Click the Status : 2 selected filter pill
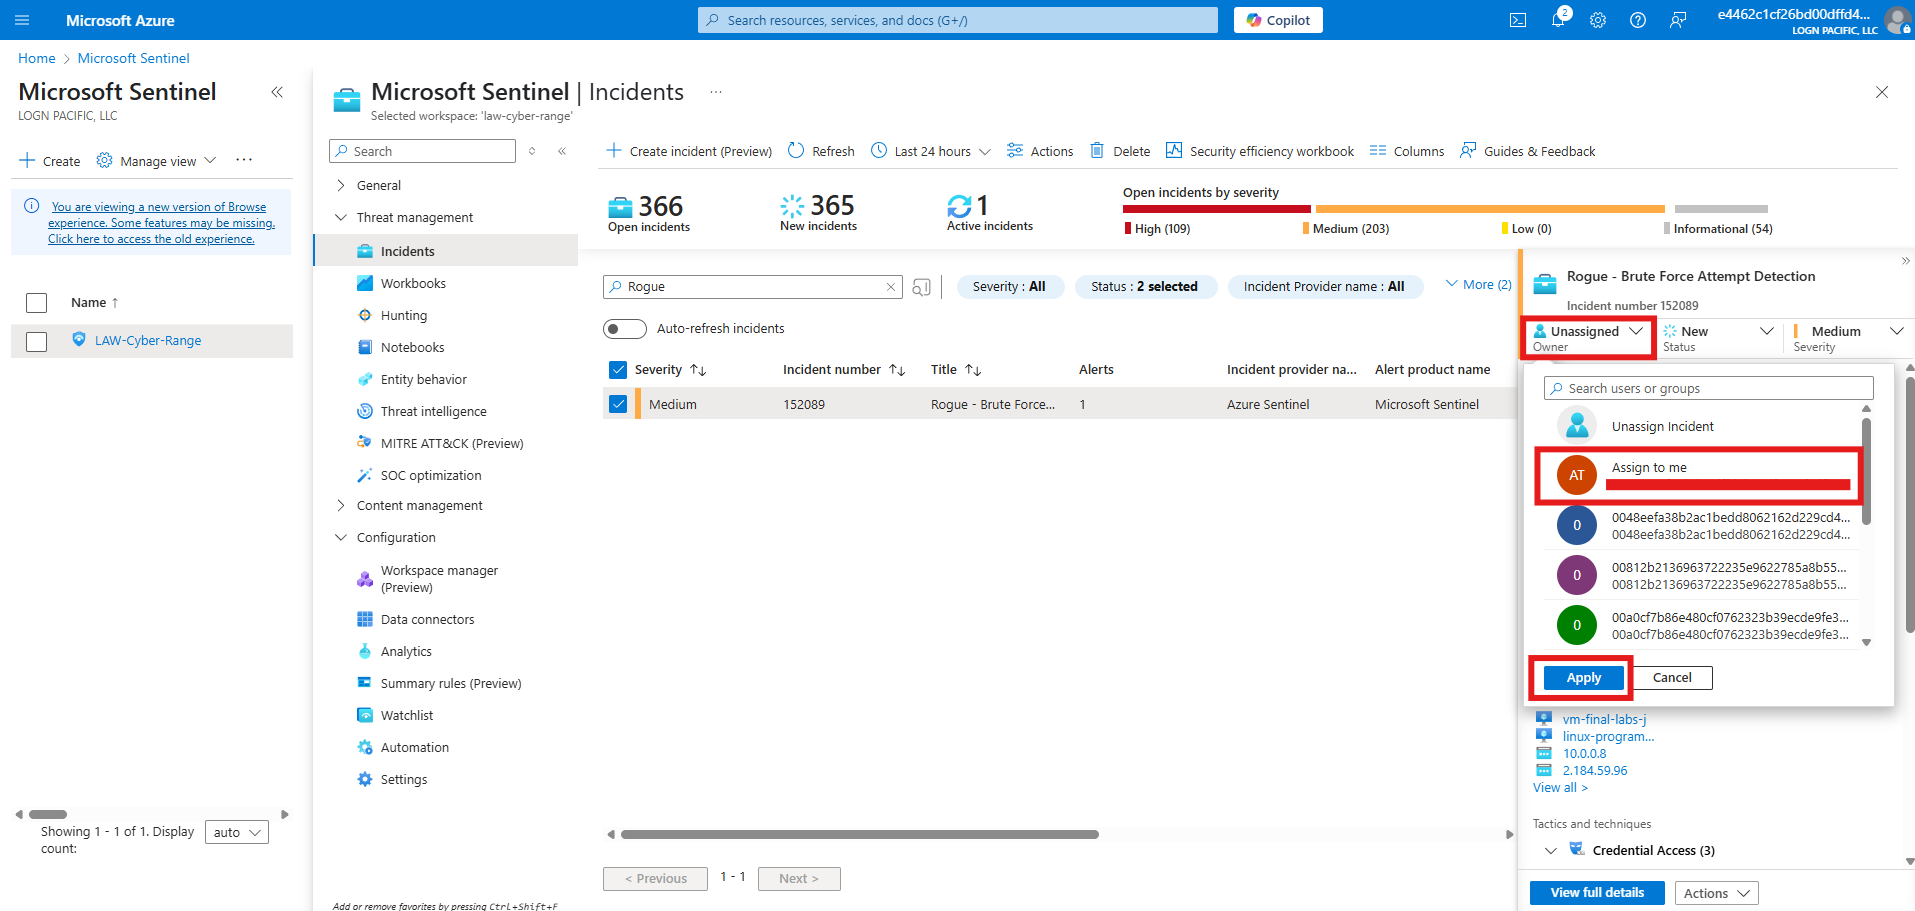Screen dimensions: 1915x911 [1145, 287]
